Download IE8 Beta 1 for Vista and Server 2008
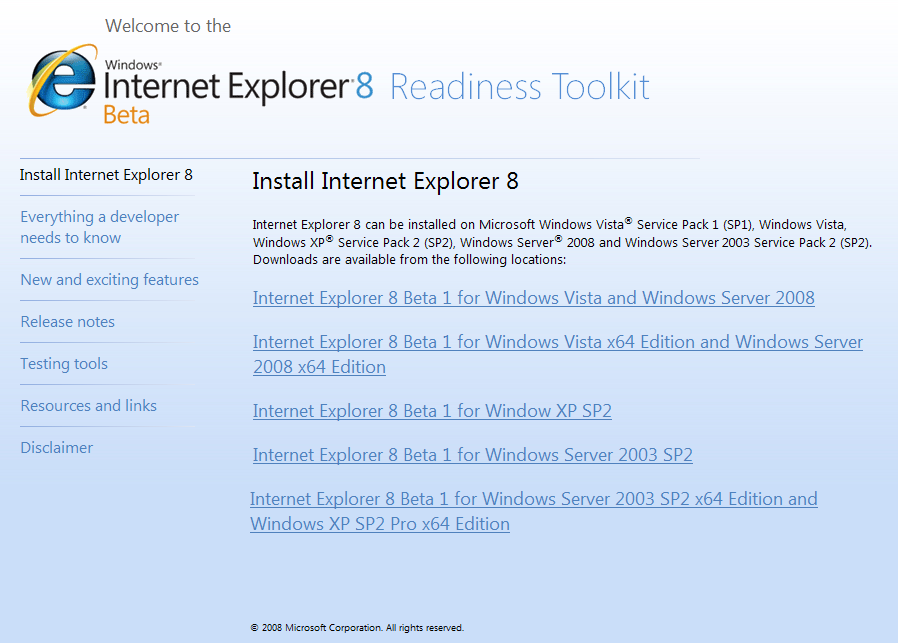 [x=534, y=298]
